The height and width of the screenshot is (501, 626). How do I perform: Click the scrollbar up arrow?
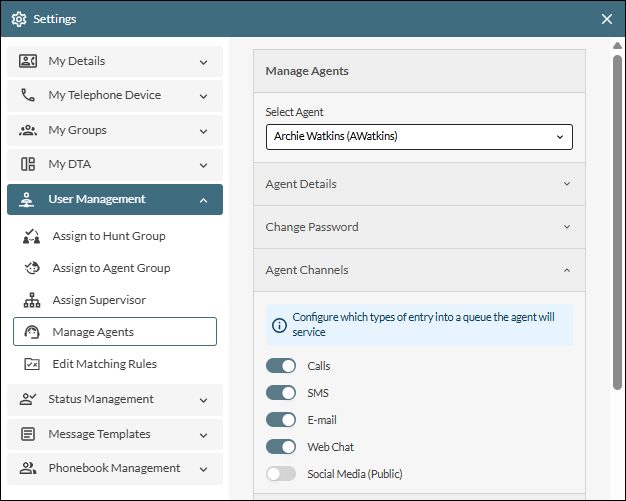click(617, 46)
